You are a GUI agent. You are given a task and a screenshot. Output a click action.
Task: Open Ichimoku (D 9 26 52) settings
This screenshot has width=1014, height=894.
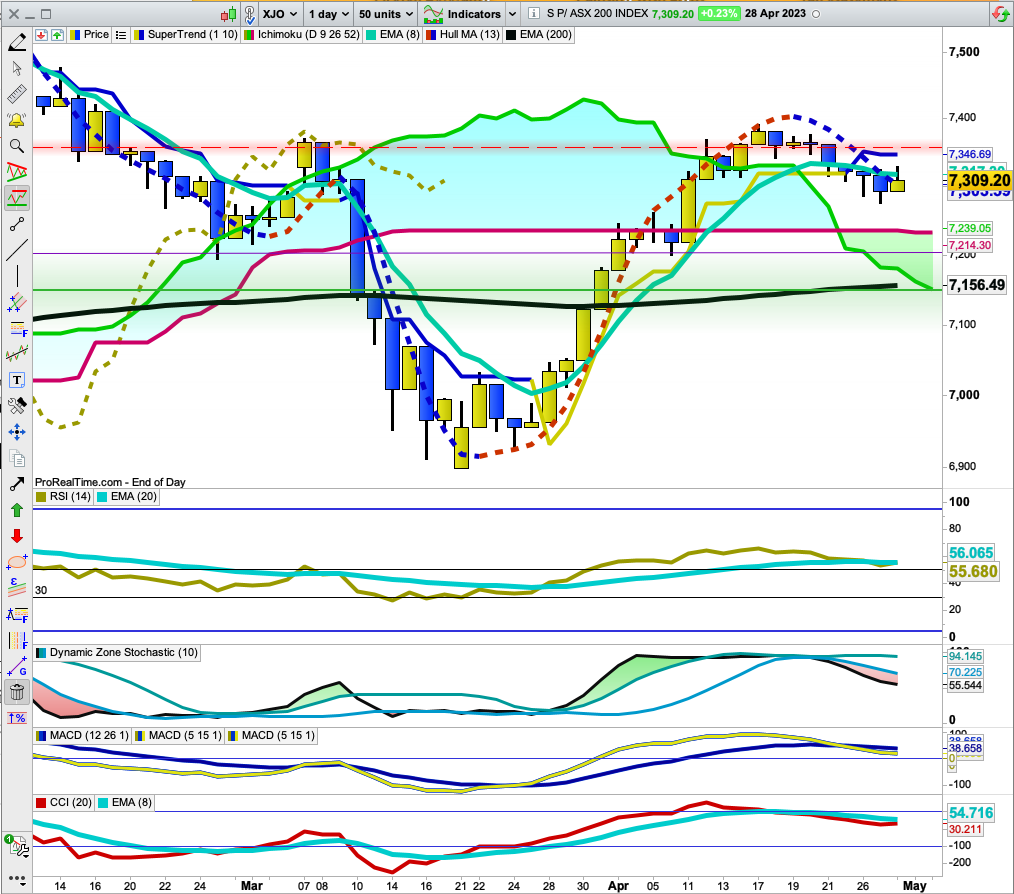point(301,35)
